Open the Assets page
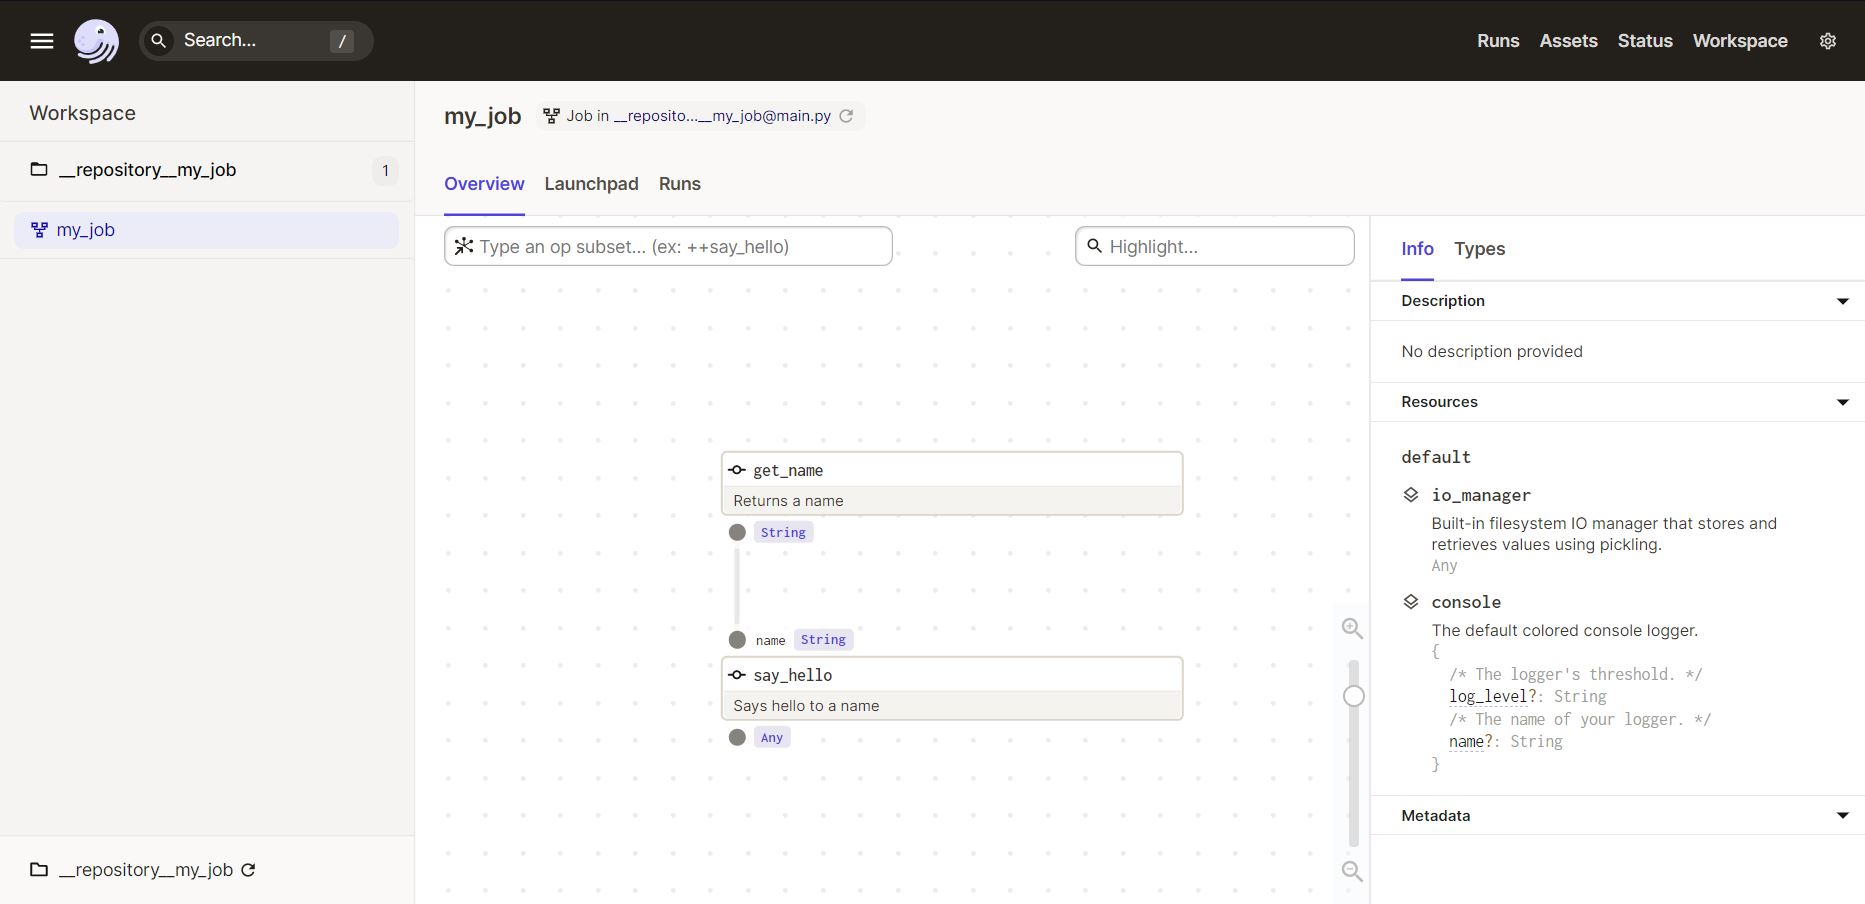 tap(1568, 41)
